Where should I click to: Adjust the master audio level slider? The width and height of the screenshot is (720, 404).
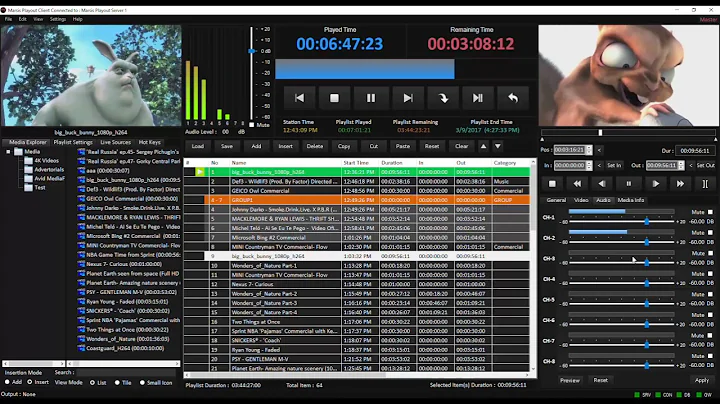[x=252, y=51]
